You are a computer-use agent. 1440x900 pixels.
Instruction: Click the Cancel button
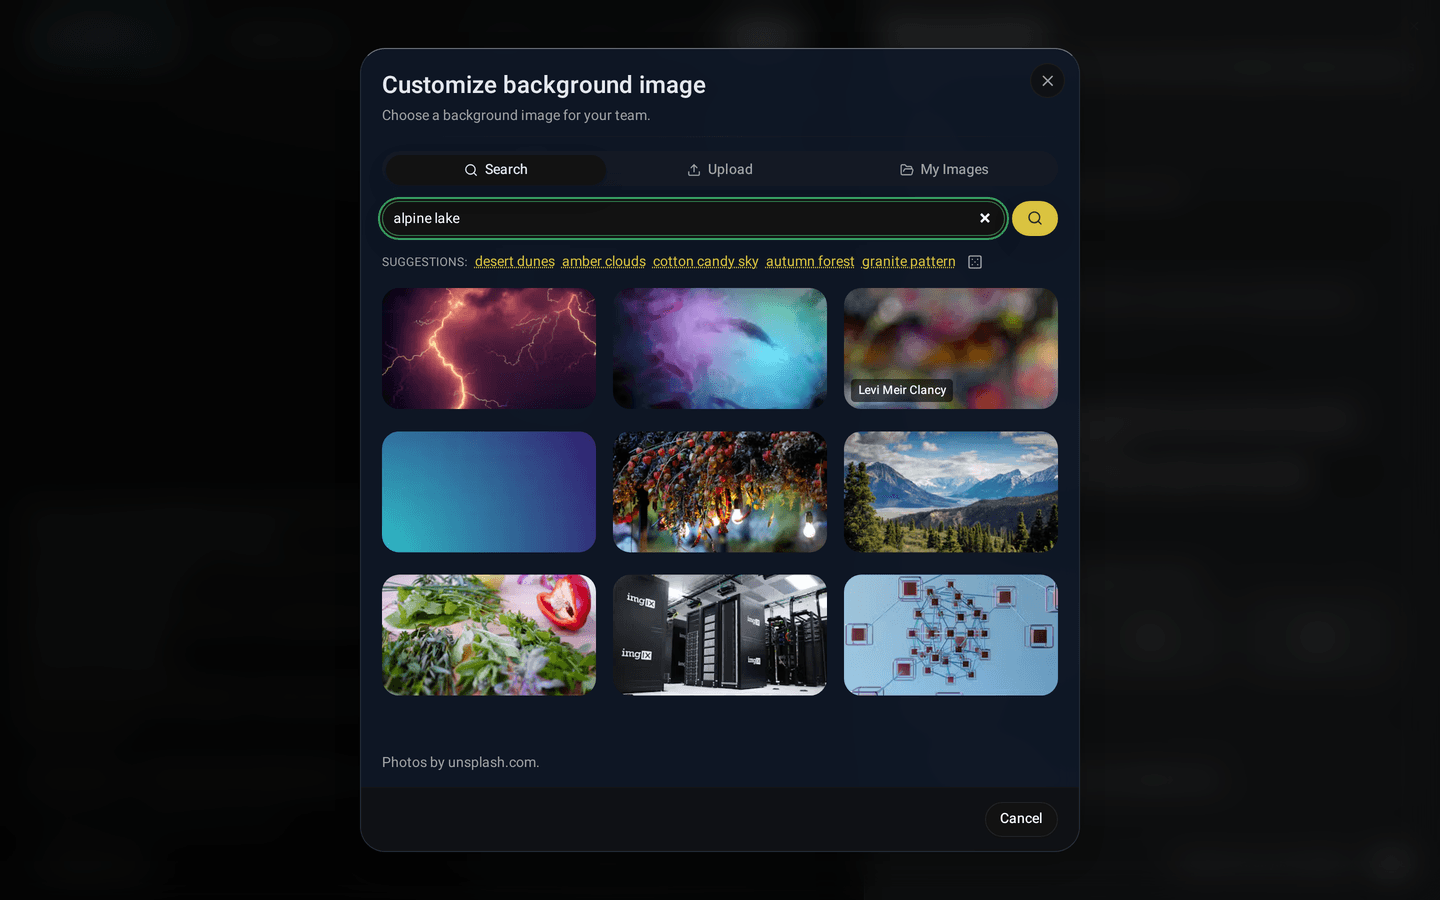click(1021, 819)
